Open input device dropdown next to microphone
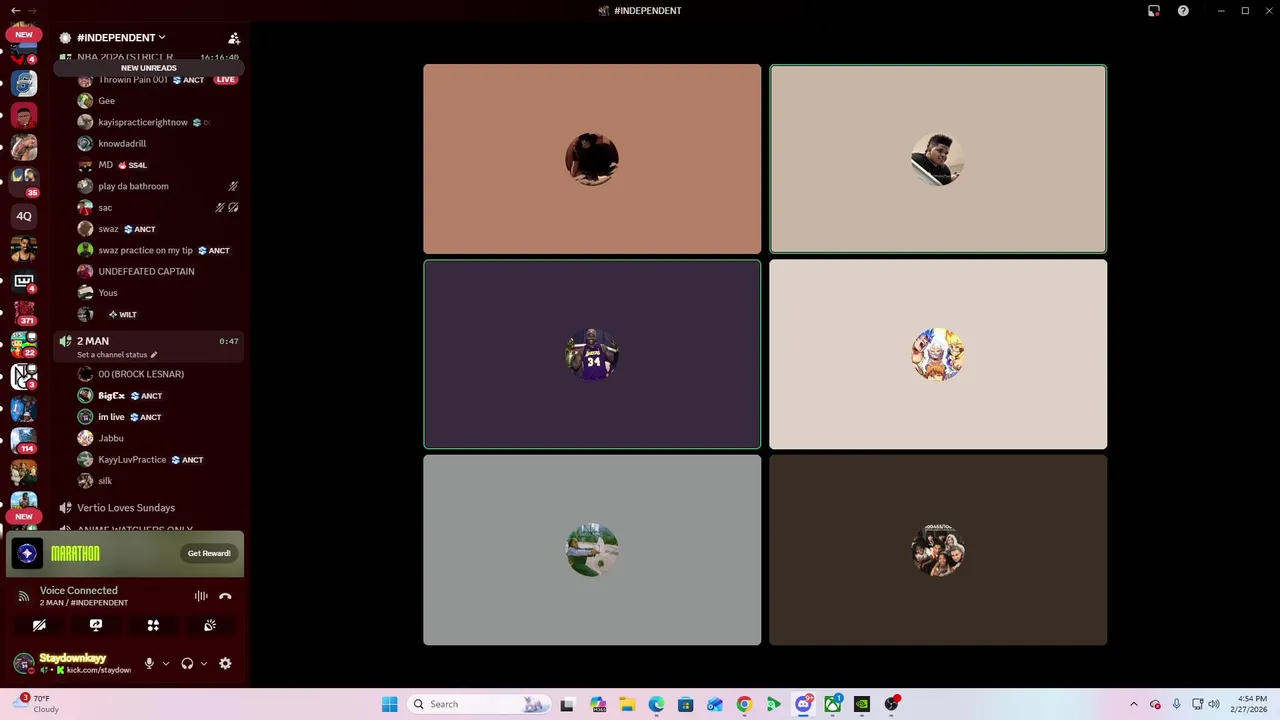The width and height of the screenshot is (1280, 720). coord(166,663)
